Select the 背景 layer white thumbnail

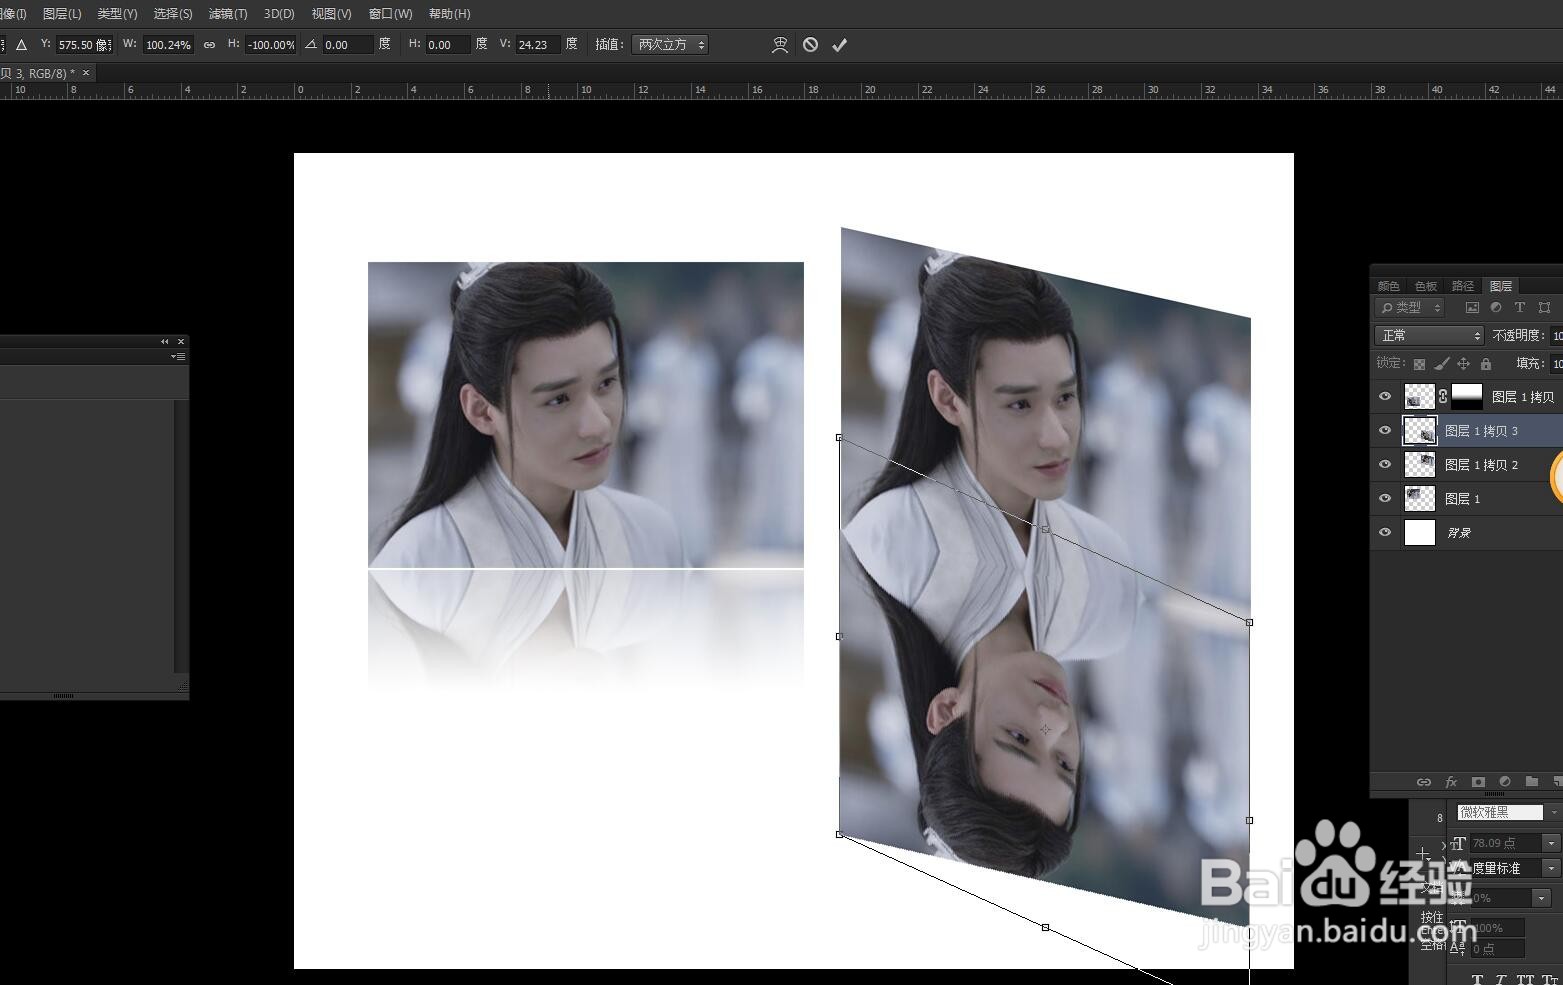pyautogui.click(x=1420, y=533)
